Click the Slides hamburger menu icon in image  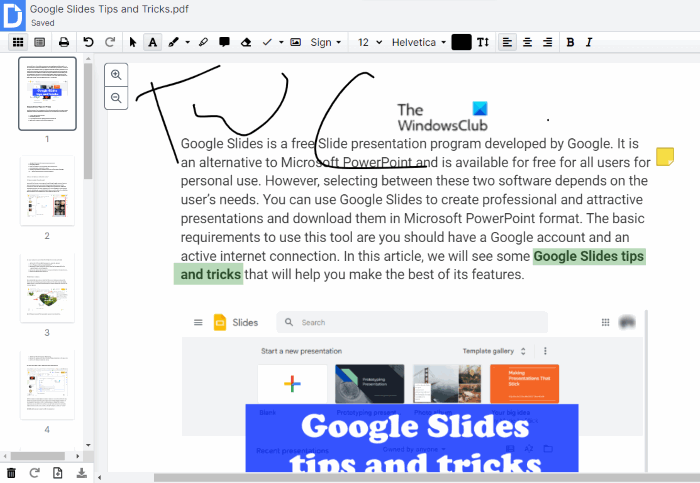pos(198,322)
